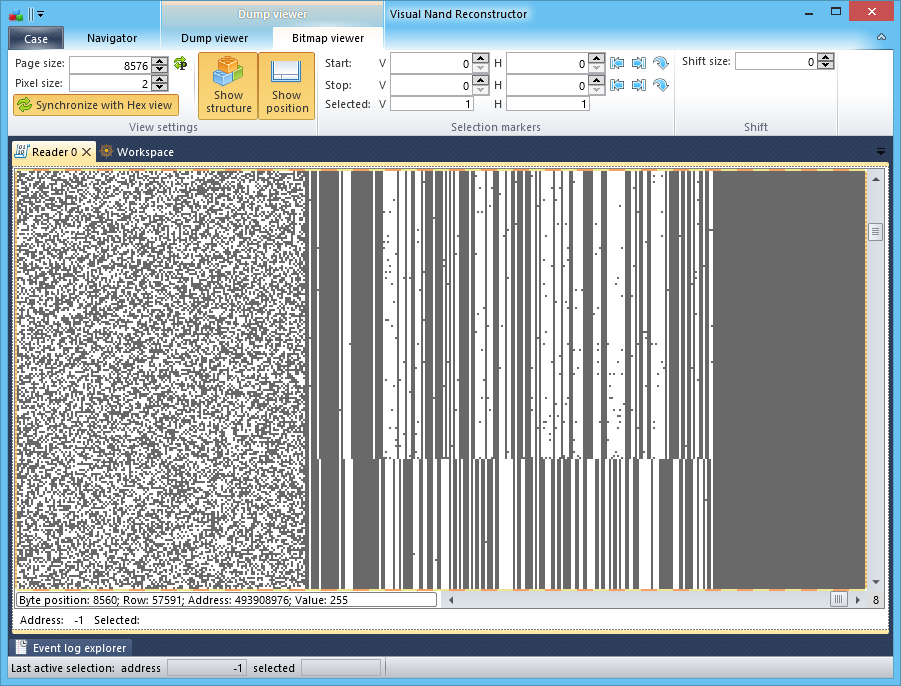901x686 pixels.
Task: Click the Shift group label
Action: pyautogui.click(x=756, y=127)
